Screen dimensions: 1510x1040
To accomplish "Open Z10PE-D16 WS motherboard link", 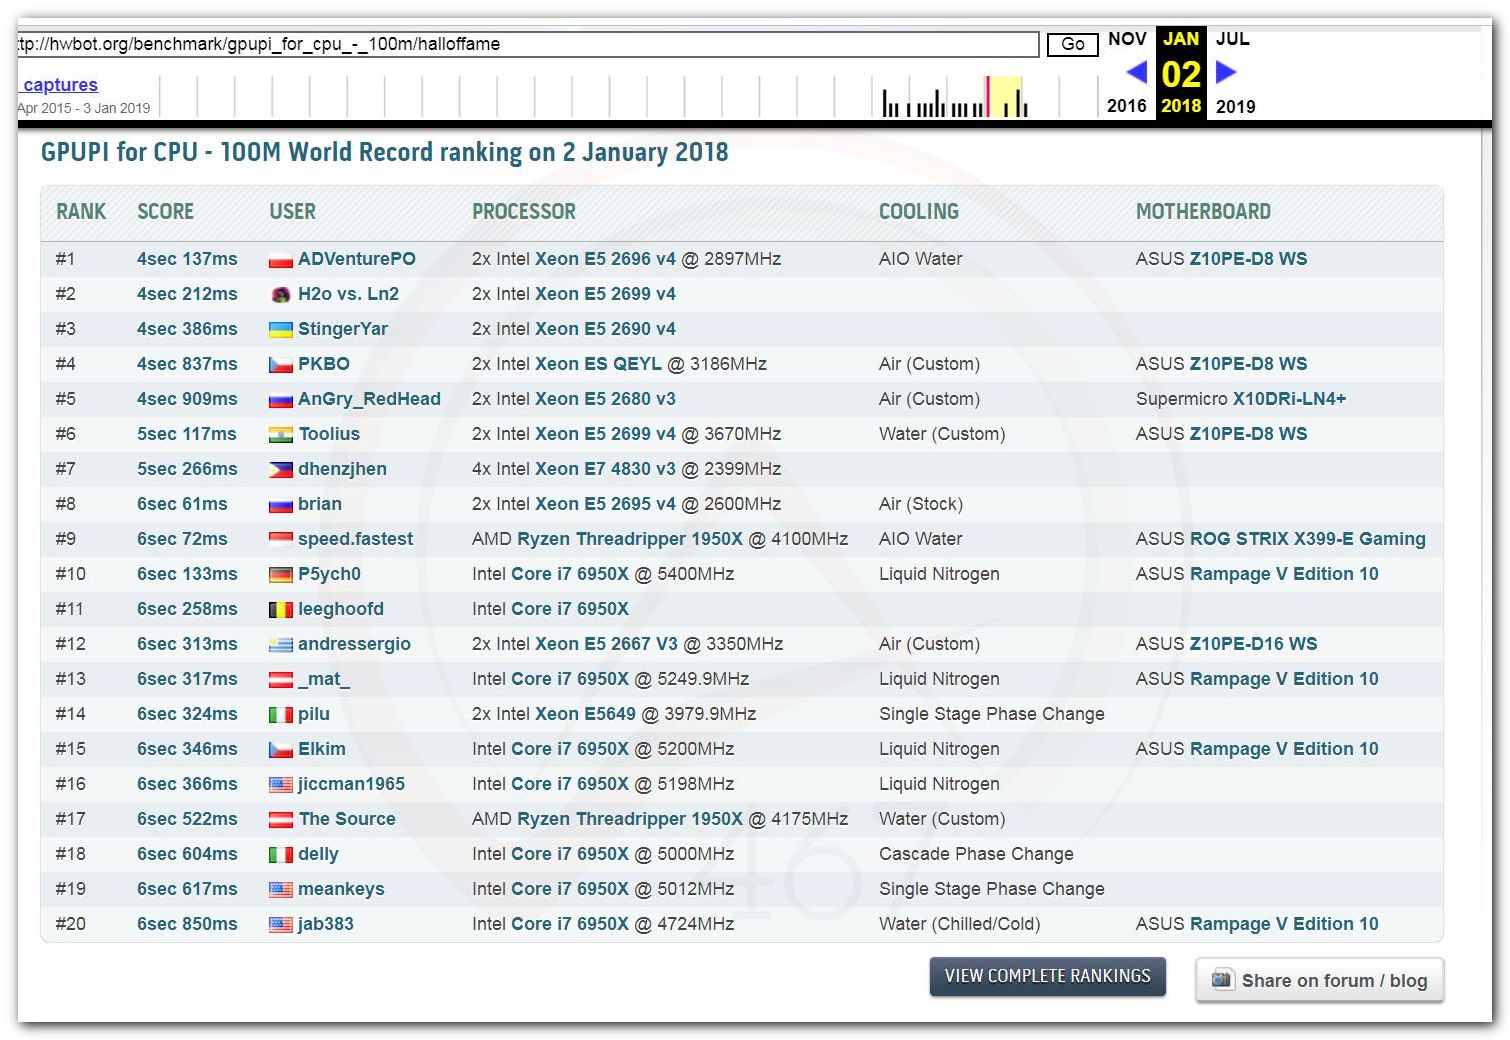I will tap(1254, 644).
